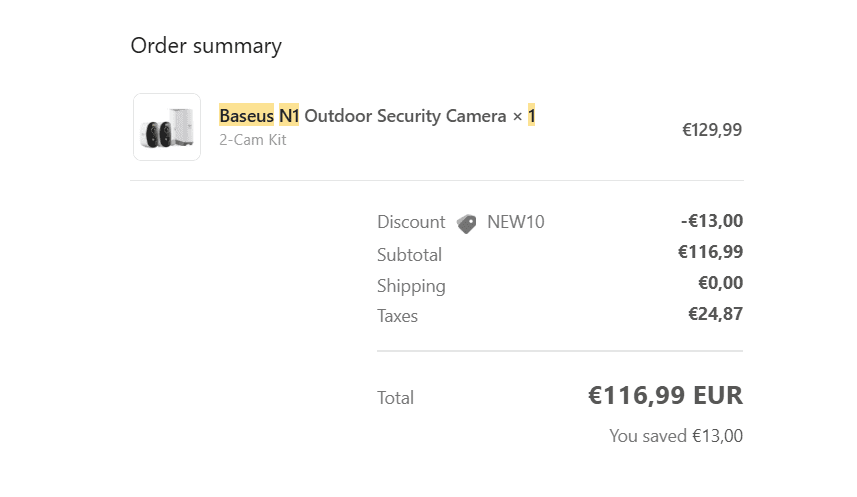857x497 pixels.
Task: Click the discount tag icon
Action: (x=466, y=223)
